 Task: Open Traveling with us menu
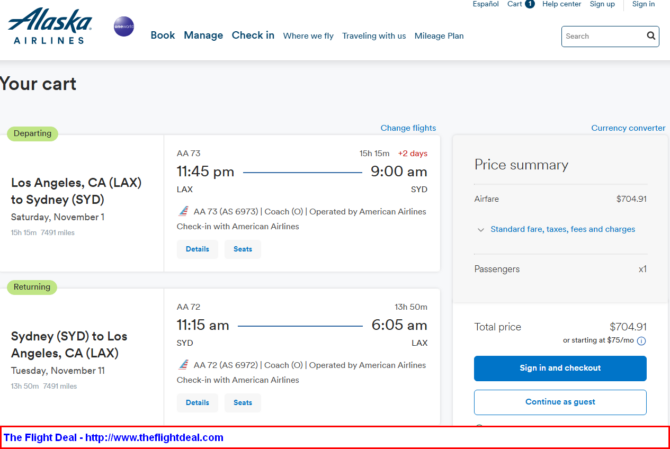pyautogui.click(x=374, y=36)
